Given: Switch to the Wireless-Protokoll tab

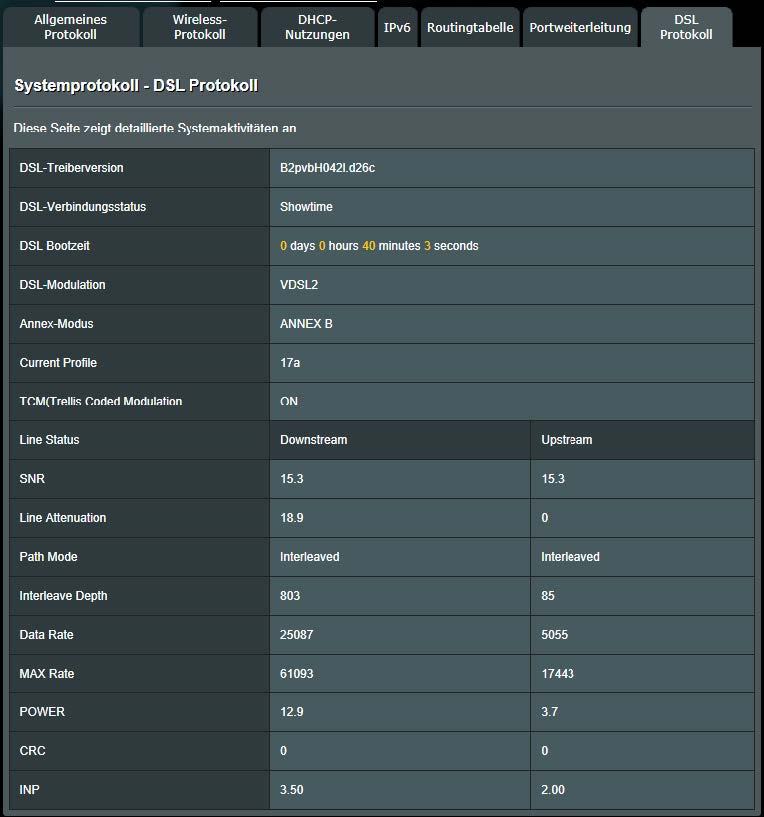Looking at the screenshot, I should (199, 27).
